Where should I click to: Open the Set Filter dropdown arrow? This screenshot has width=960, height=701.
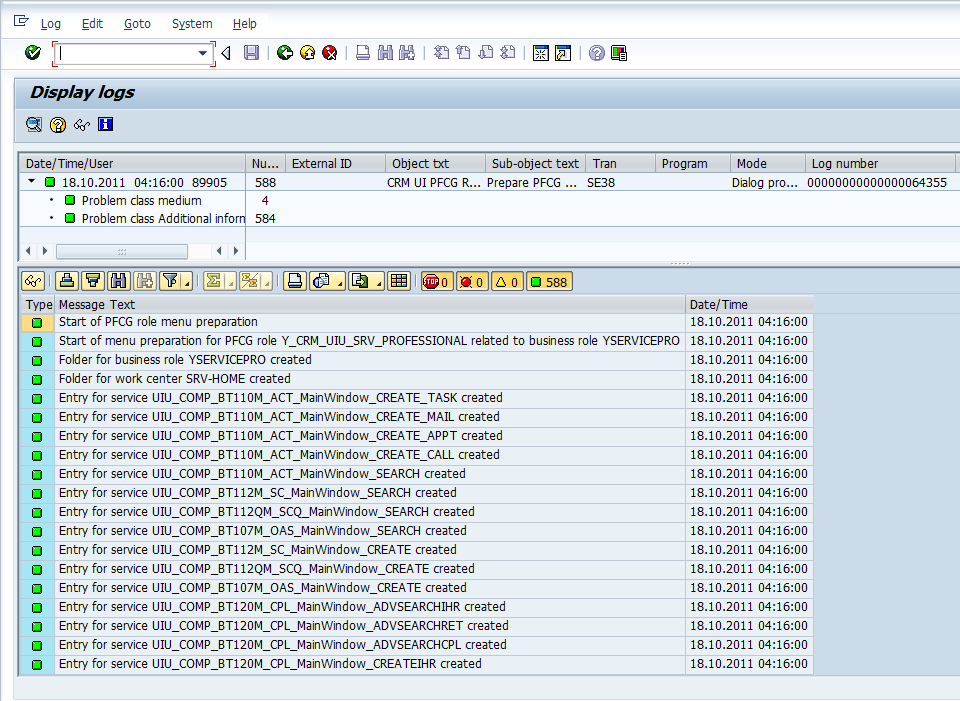187,283
